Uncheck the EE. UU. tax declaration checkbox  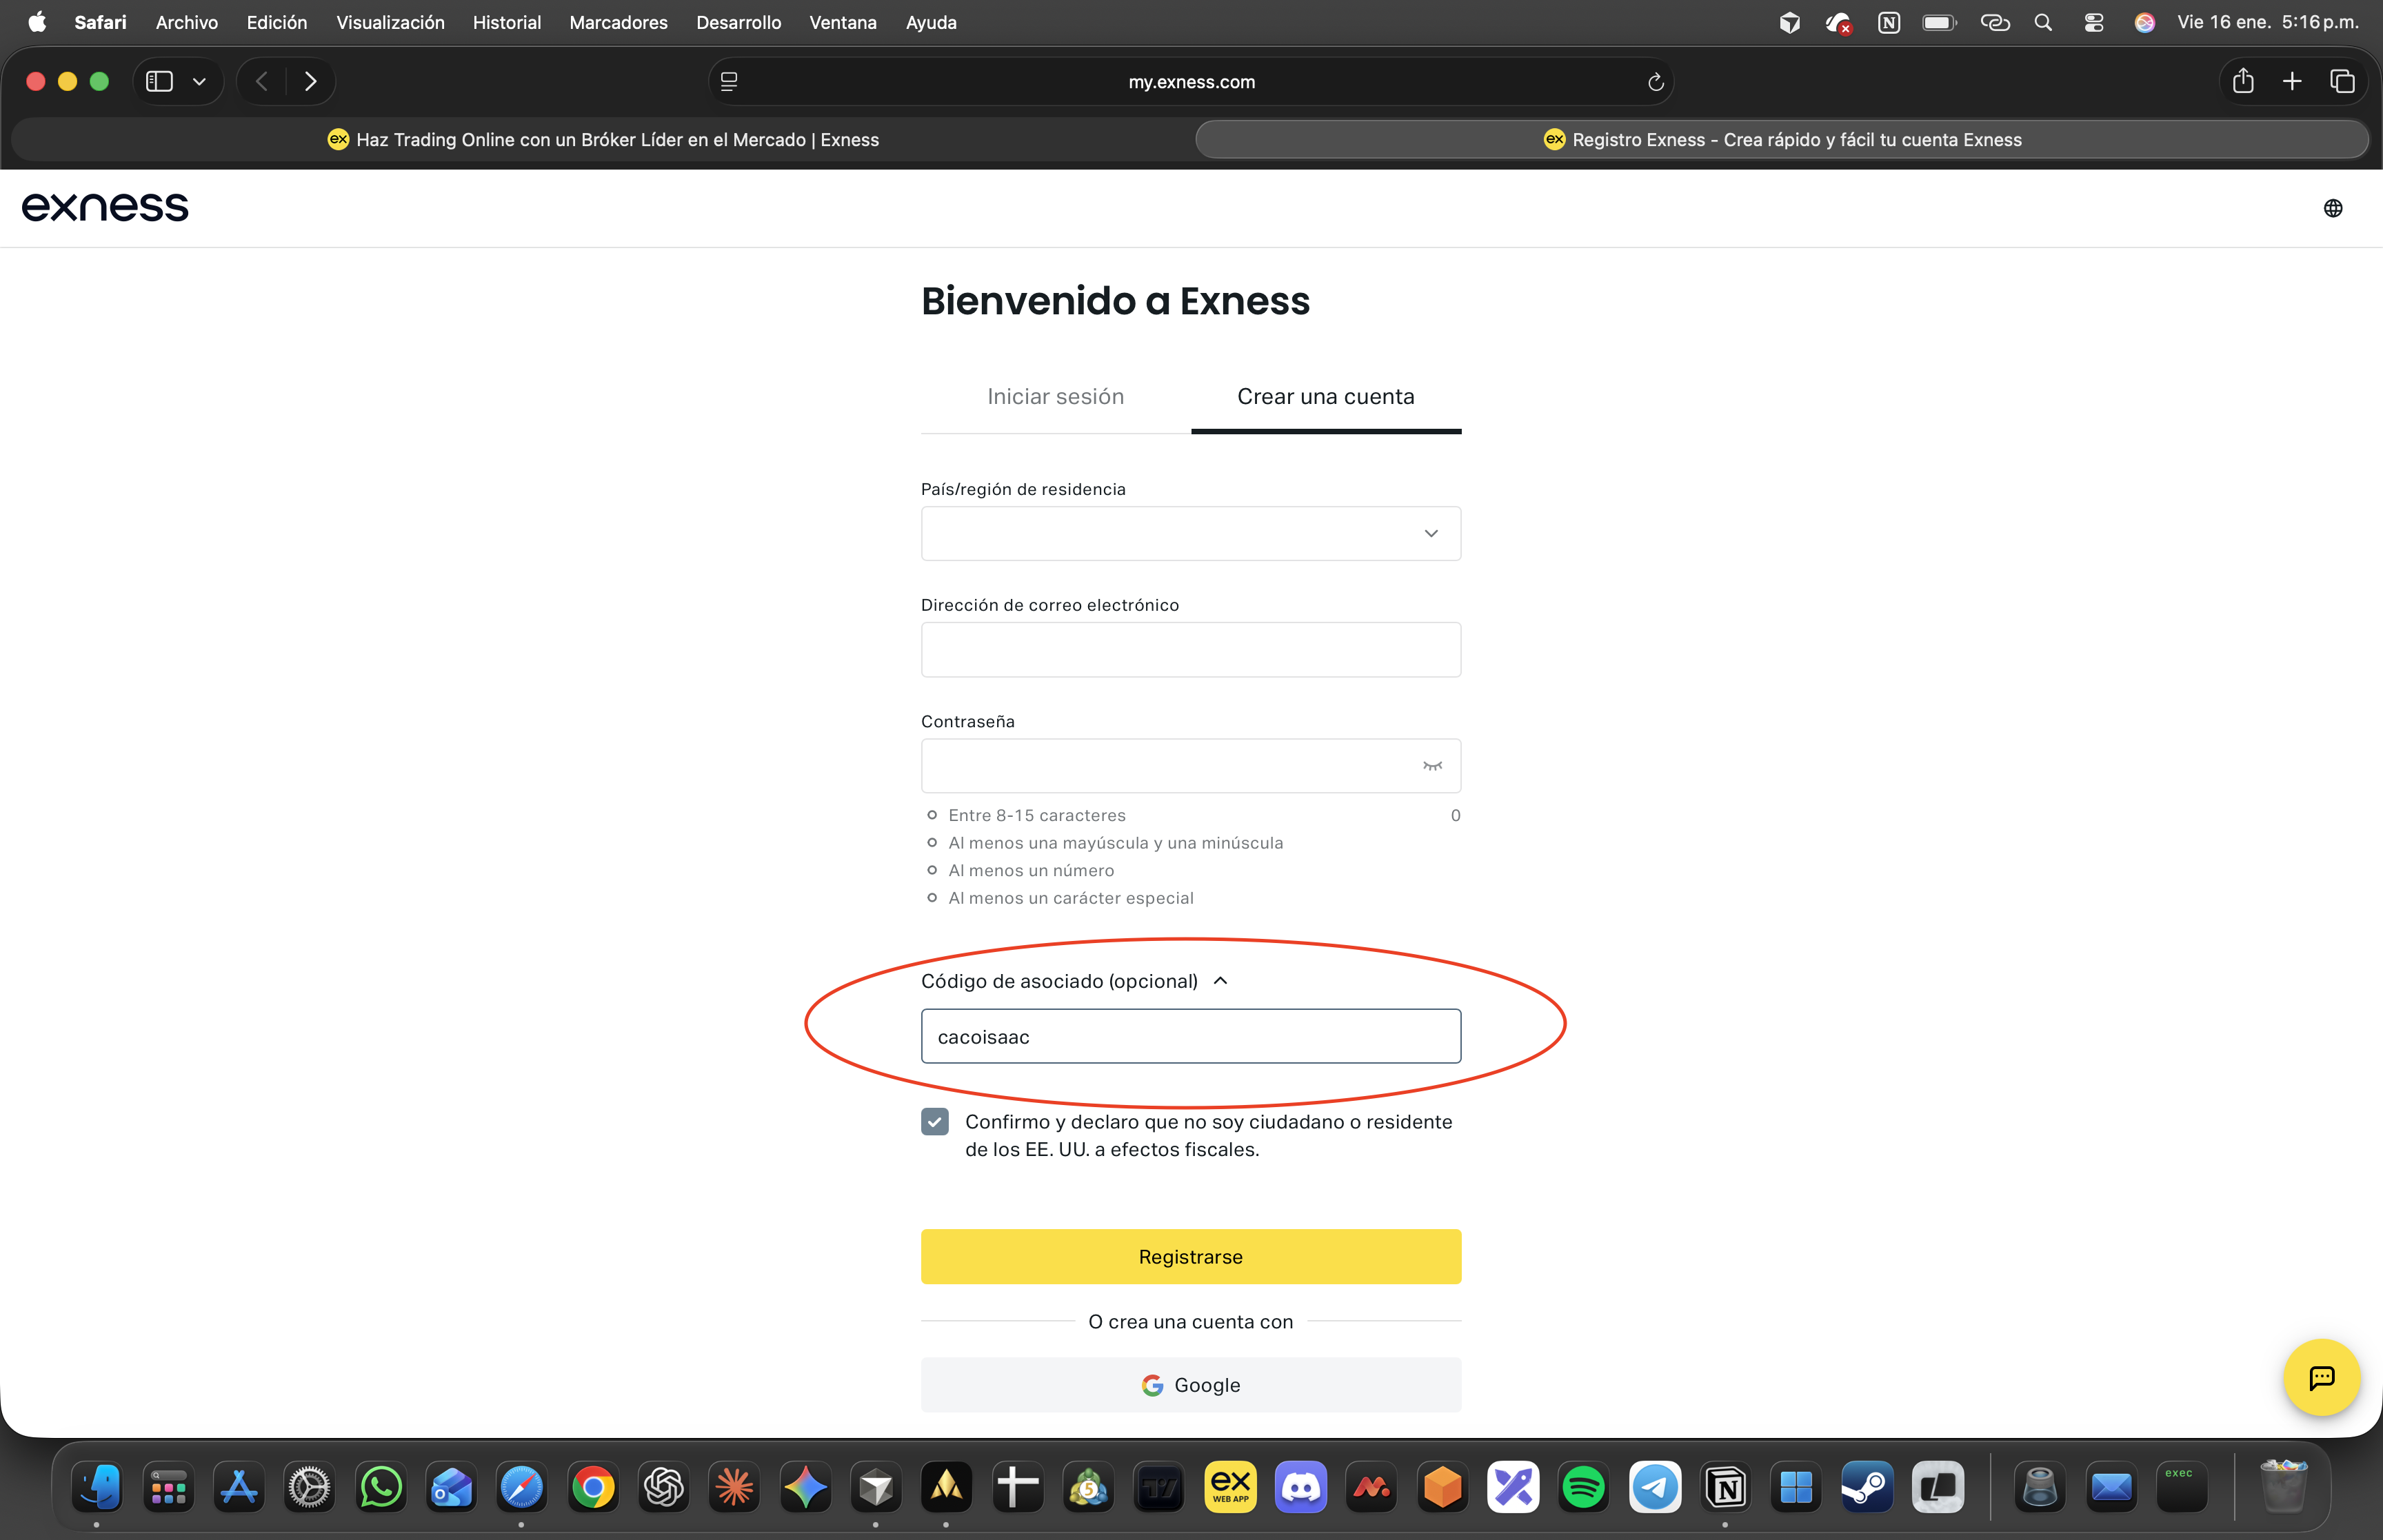click(934, 1121)
